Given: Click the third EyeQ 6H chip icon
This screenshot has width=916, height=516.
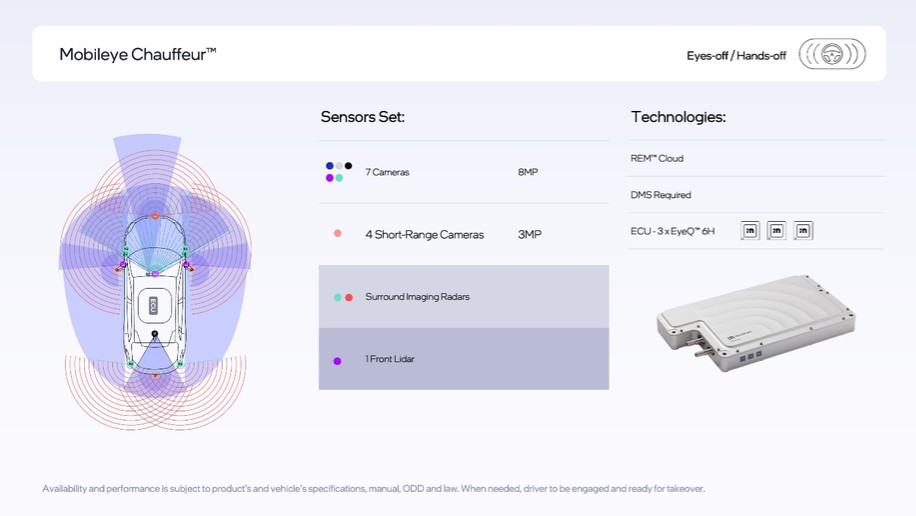Looking at the screenshot, I should (x=802, y=231).
